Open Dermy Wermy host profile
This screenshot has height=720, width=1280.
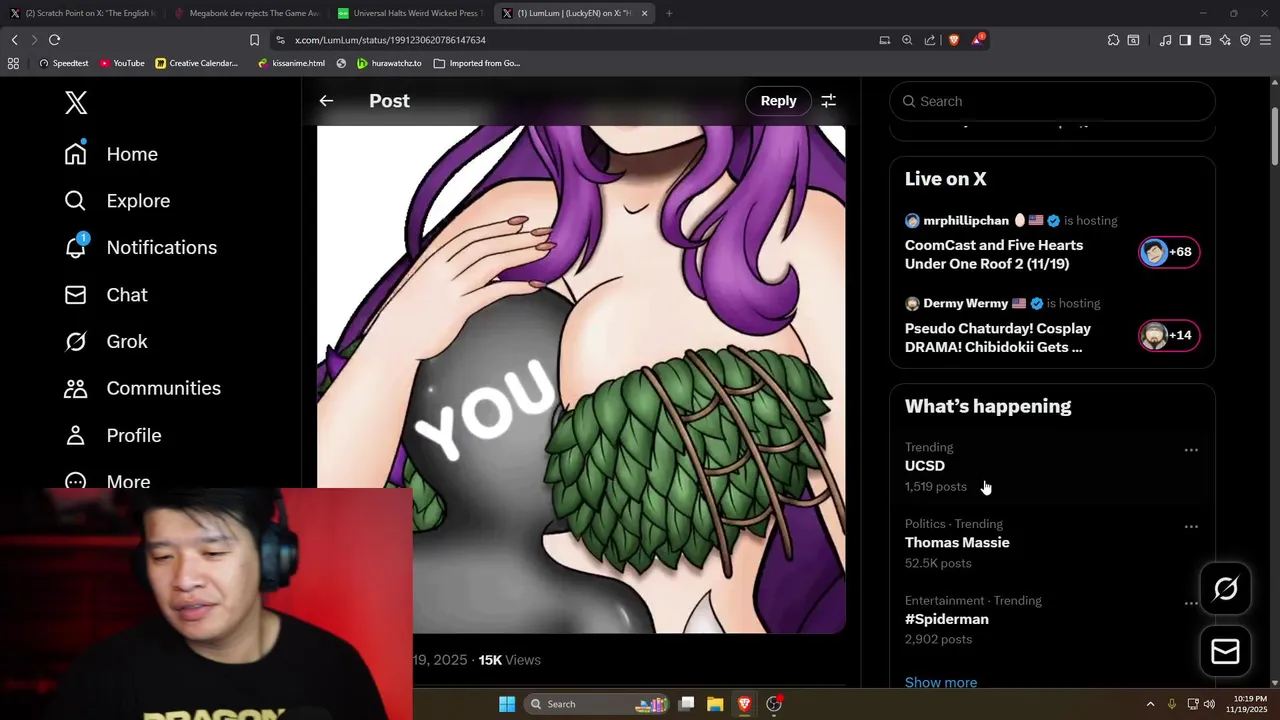(x=965, y=303)
